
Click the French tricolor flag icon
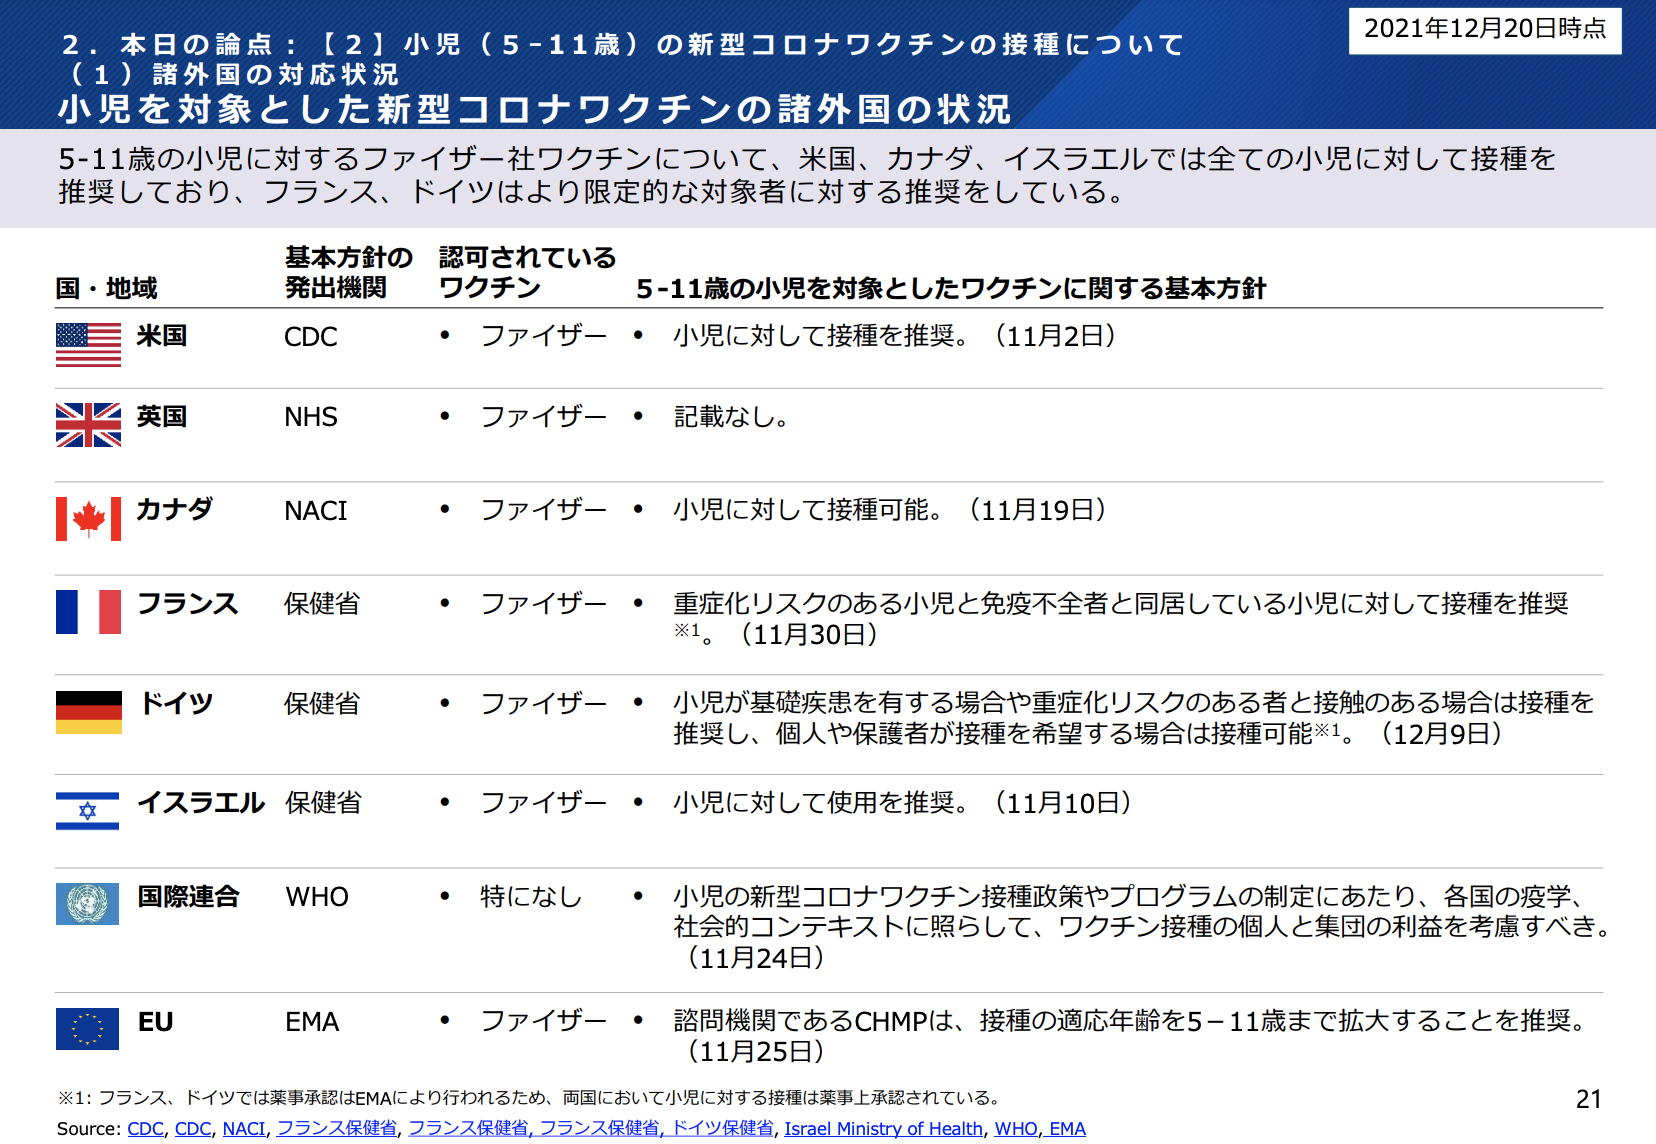coord(88,612)
